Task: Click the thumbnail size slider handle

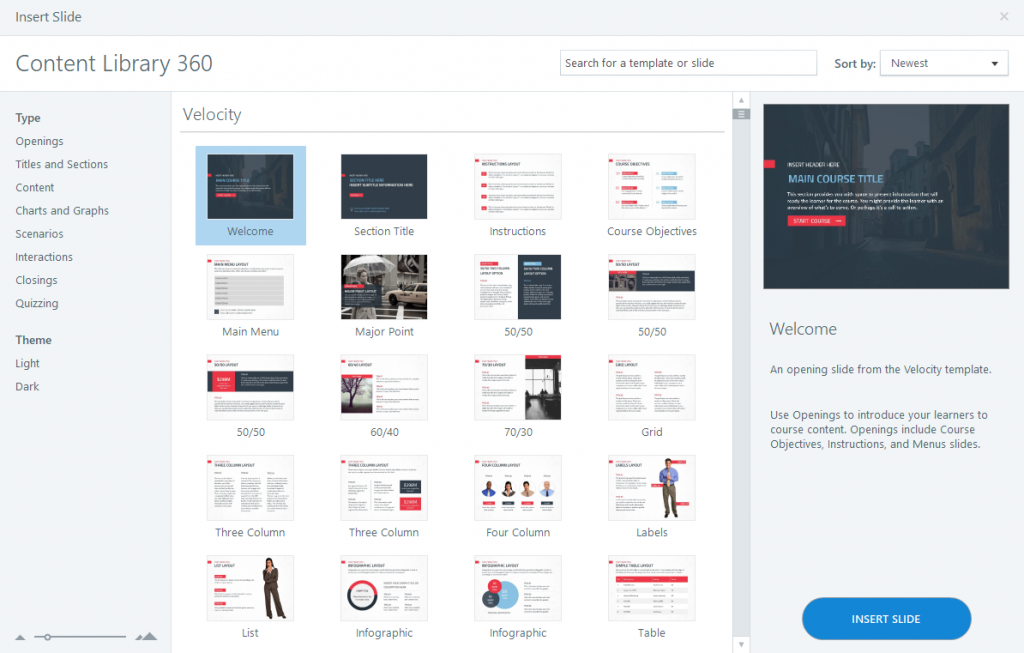Action: pos(47,637)
